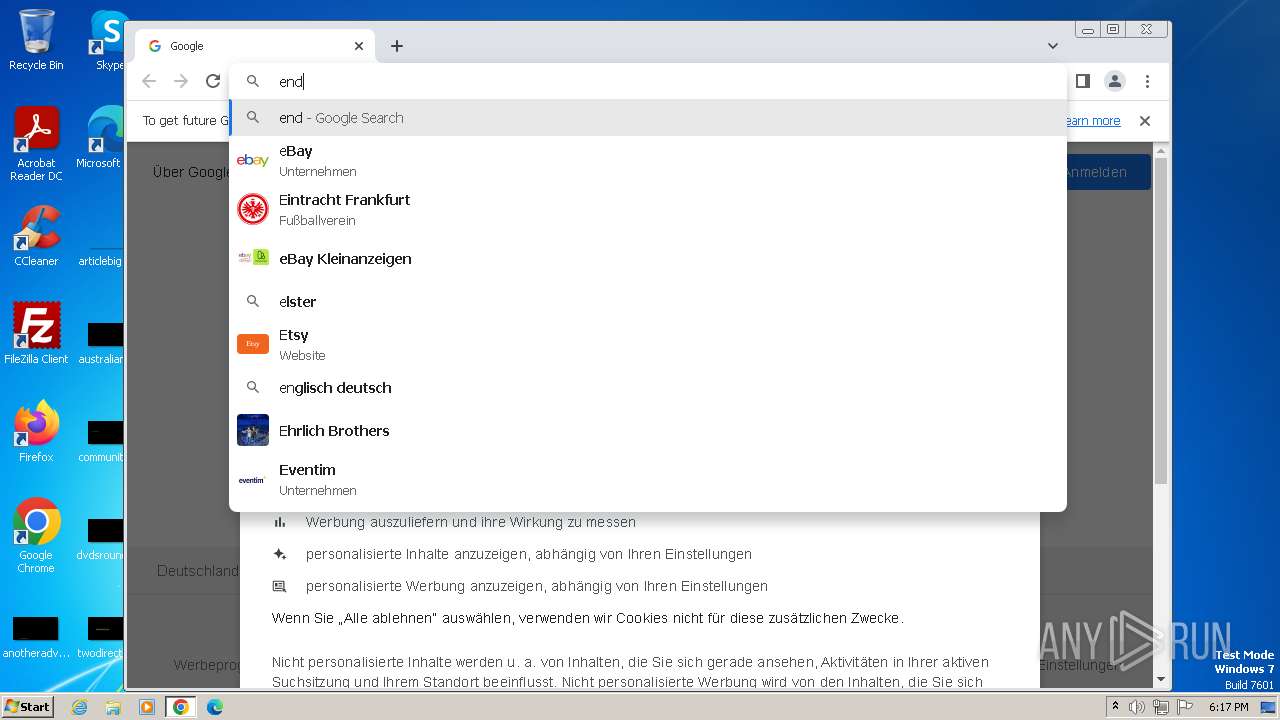Select the Eventim Unternehmen suggestion
The width and height of the screenshot is (1280, 720).
tap(648, 479)
